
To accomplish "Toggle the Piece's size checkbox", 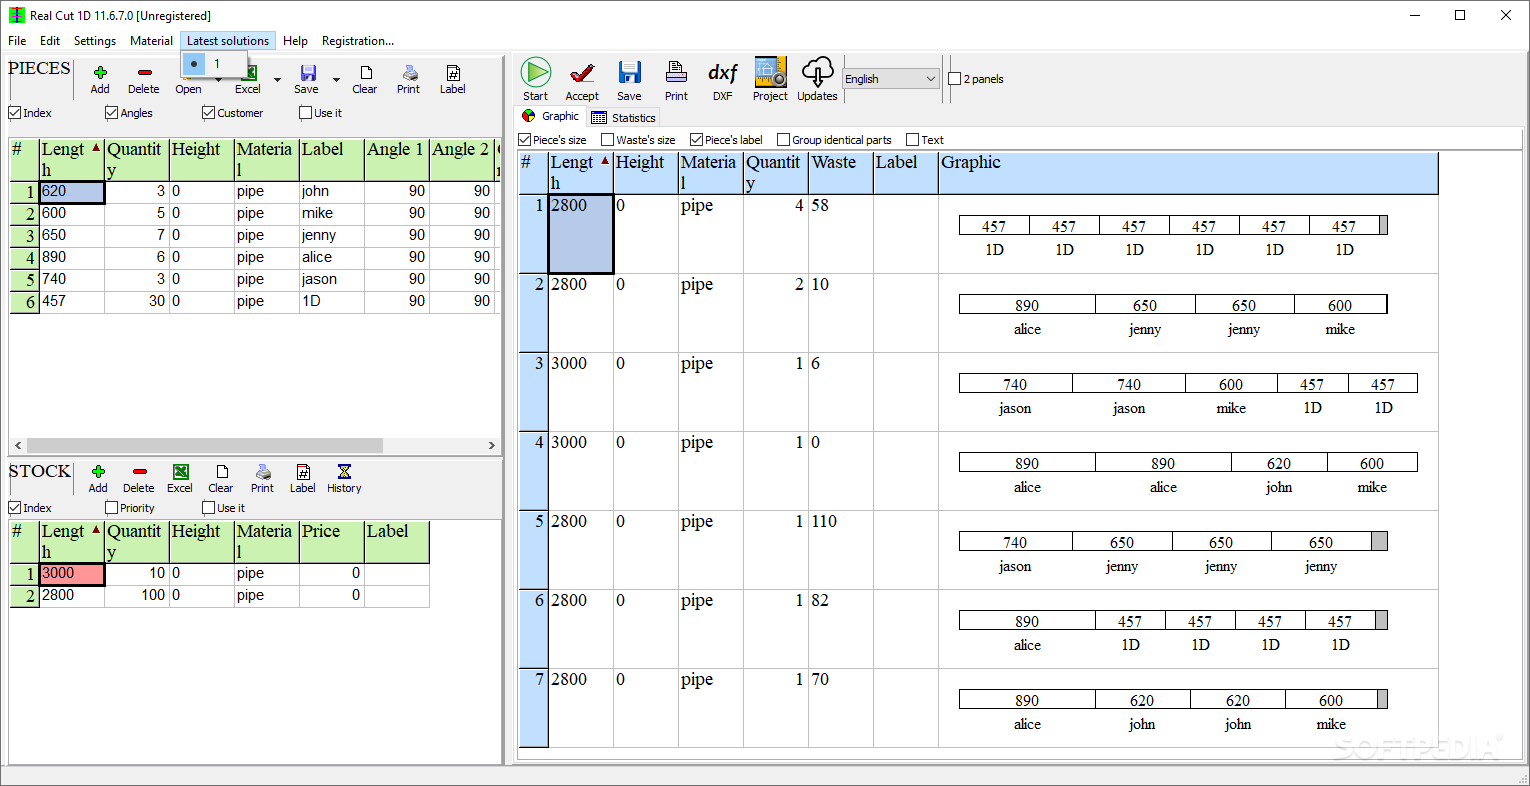I will [525, 140].
